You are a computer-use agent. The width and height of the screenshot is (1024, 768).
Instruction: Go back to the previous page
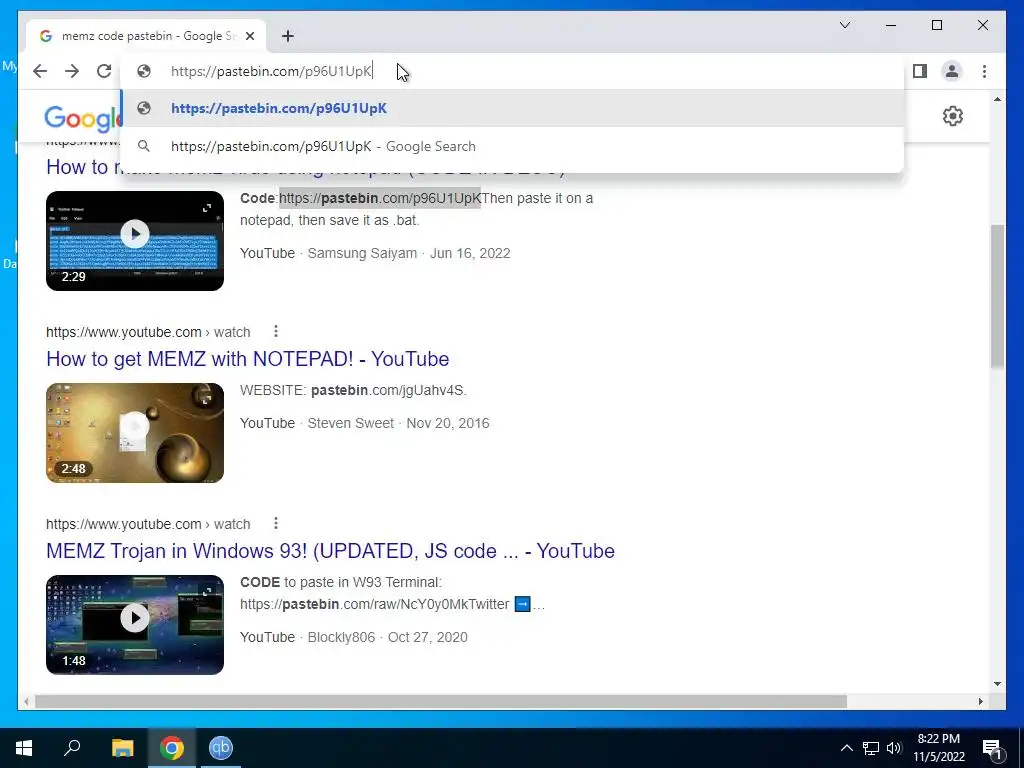point(40,71)
